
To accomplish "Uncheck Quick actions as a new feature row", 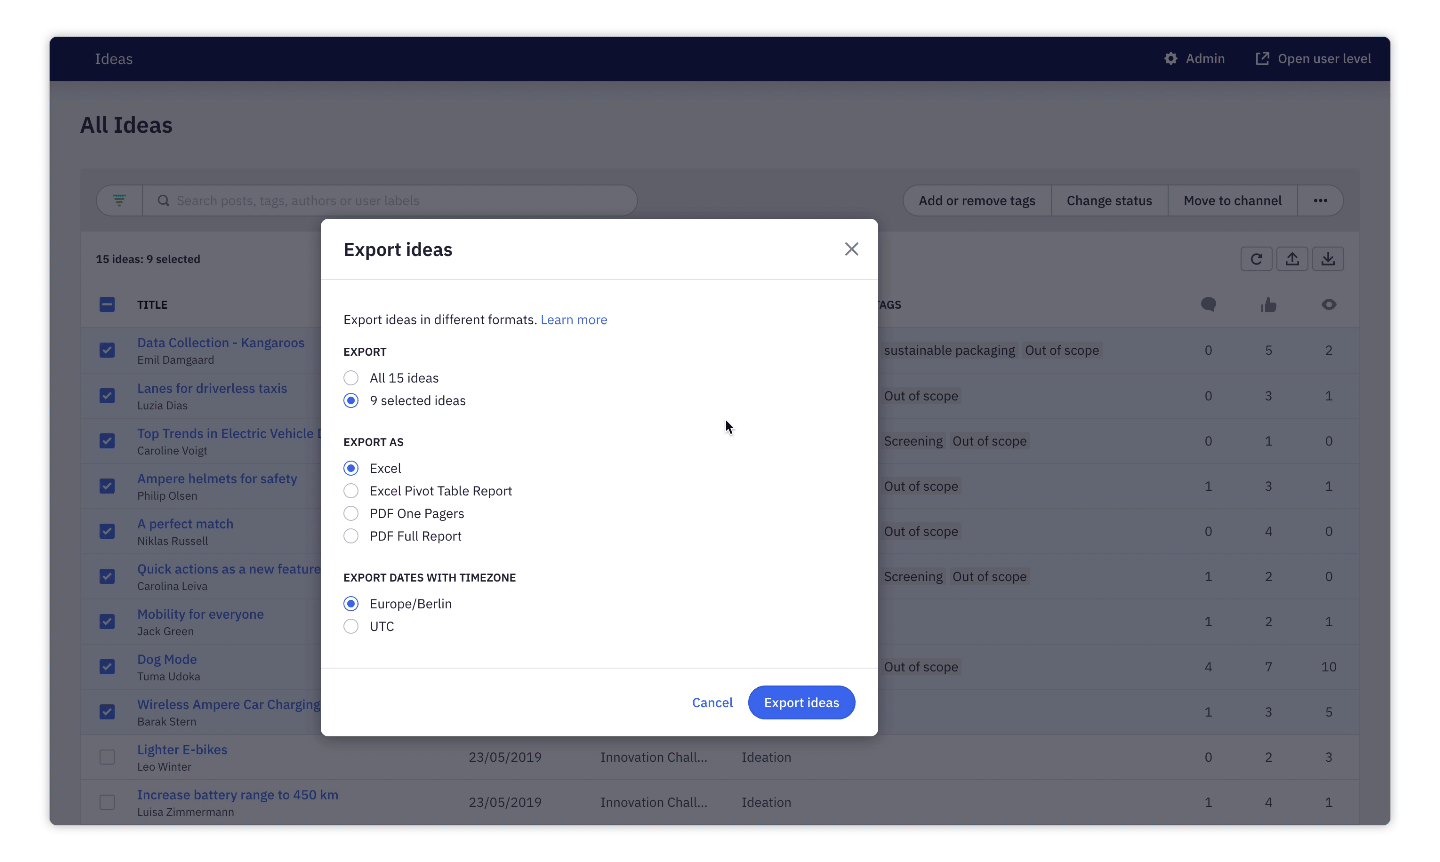I will (107, 576).
